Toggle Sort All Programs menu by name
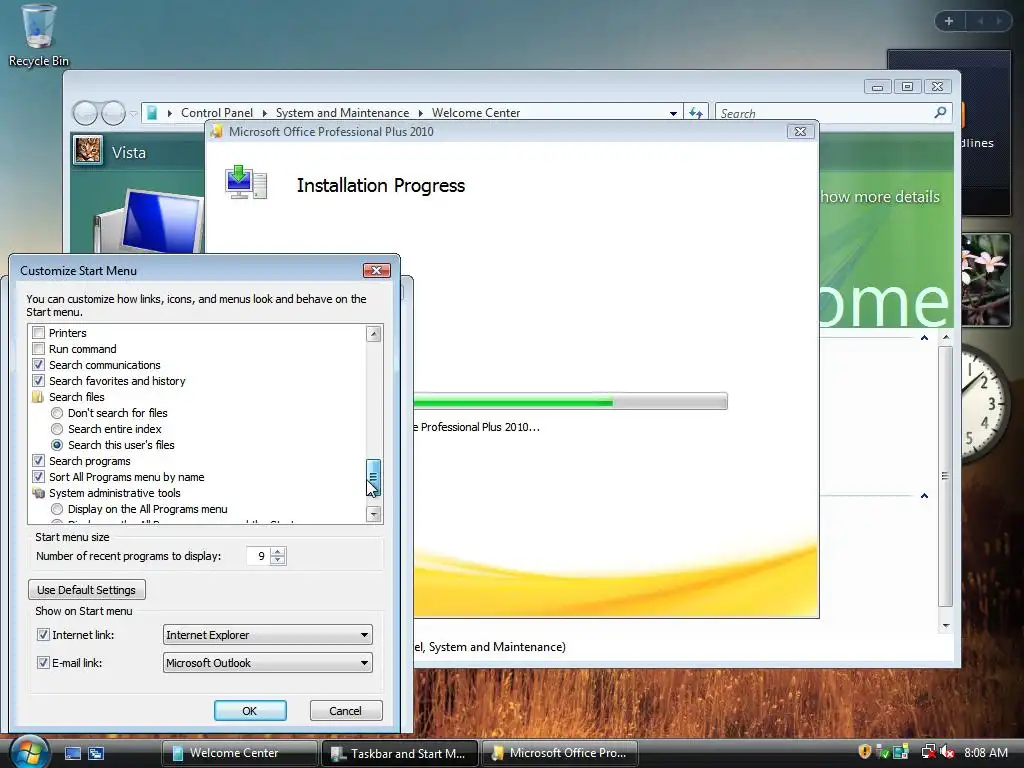Screen dimensions: 1024x768 (x=39, y=477)
